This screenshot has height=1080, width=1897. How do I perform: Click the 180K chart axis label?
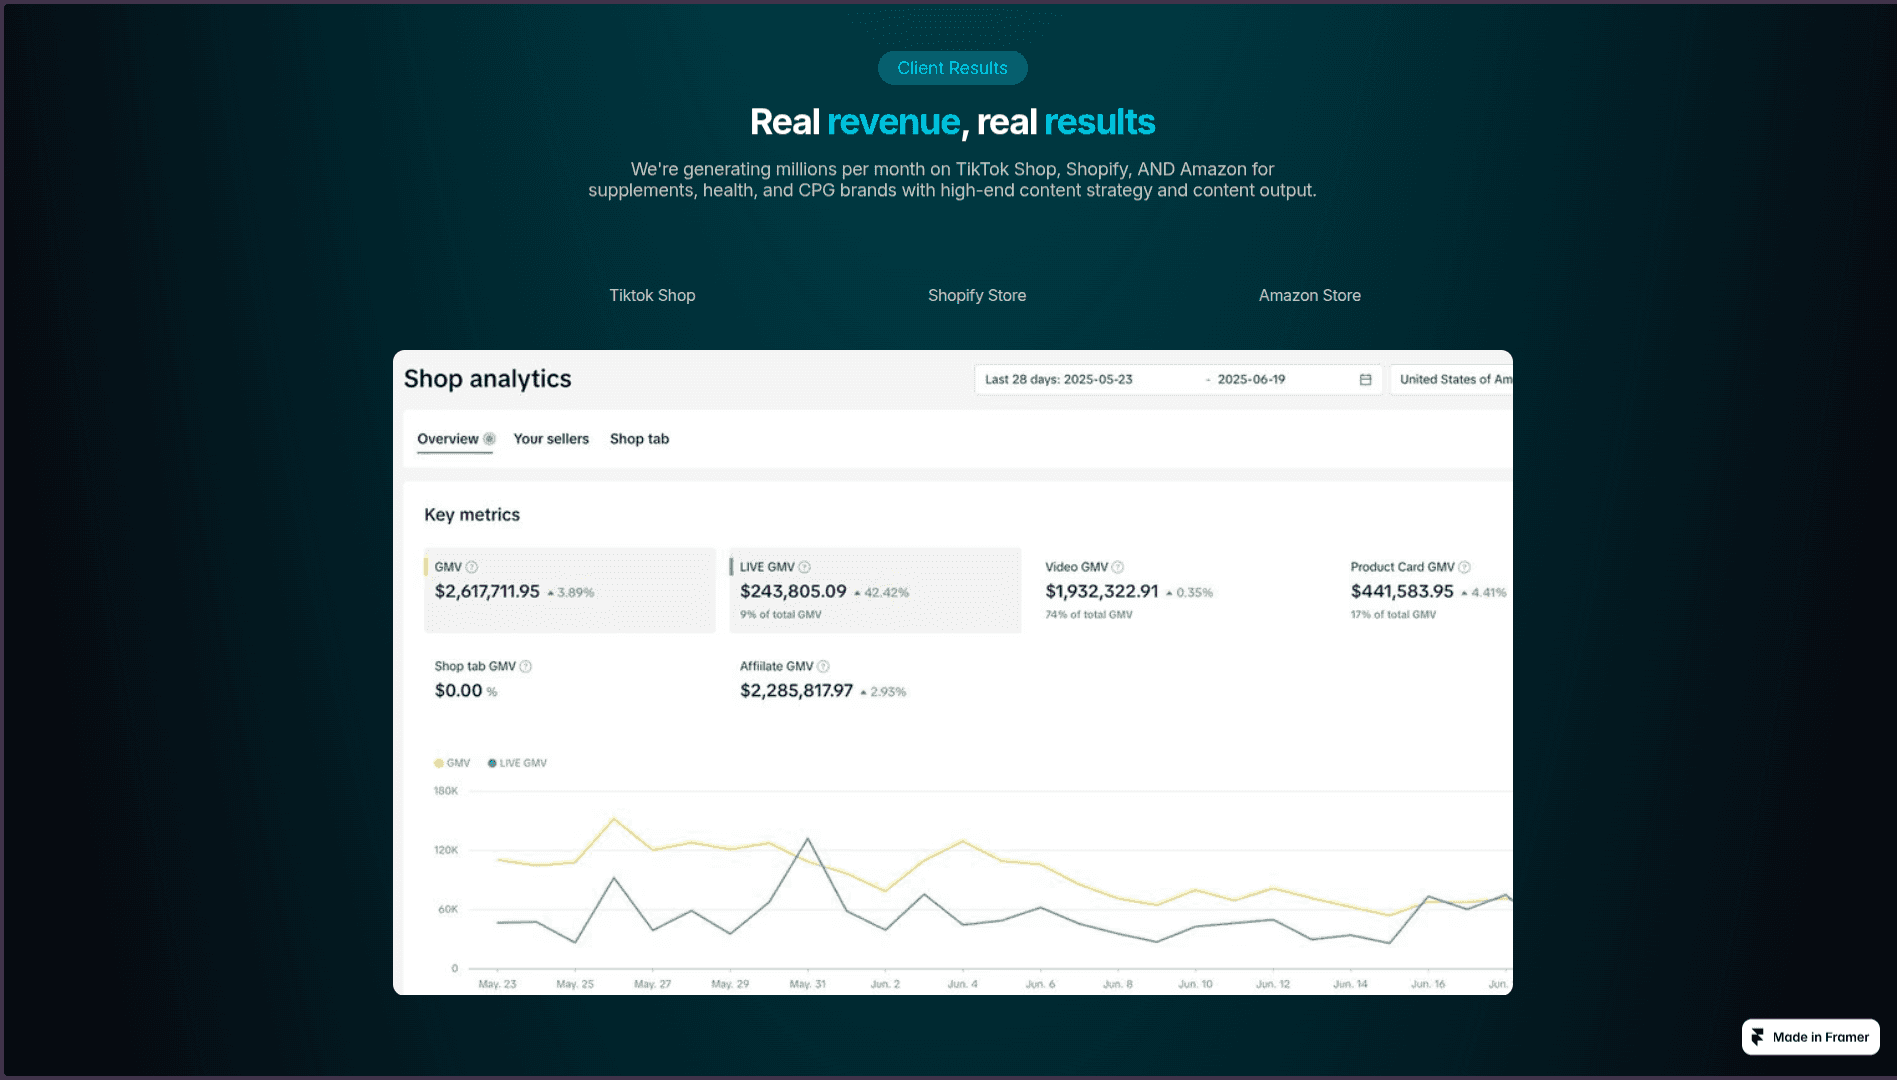445,791
